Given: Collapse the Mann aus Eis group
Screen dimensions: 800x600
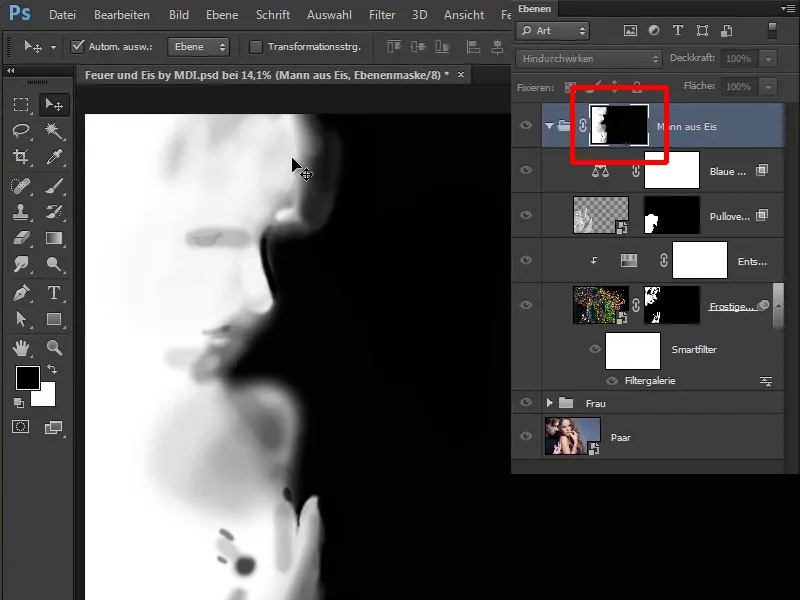Looking at the screenshot, I should [549, 126].
